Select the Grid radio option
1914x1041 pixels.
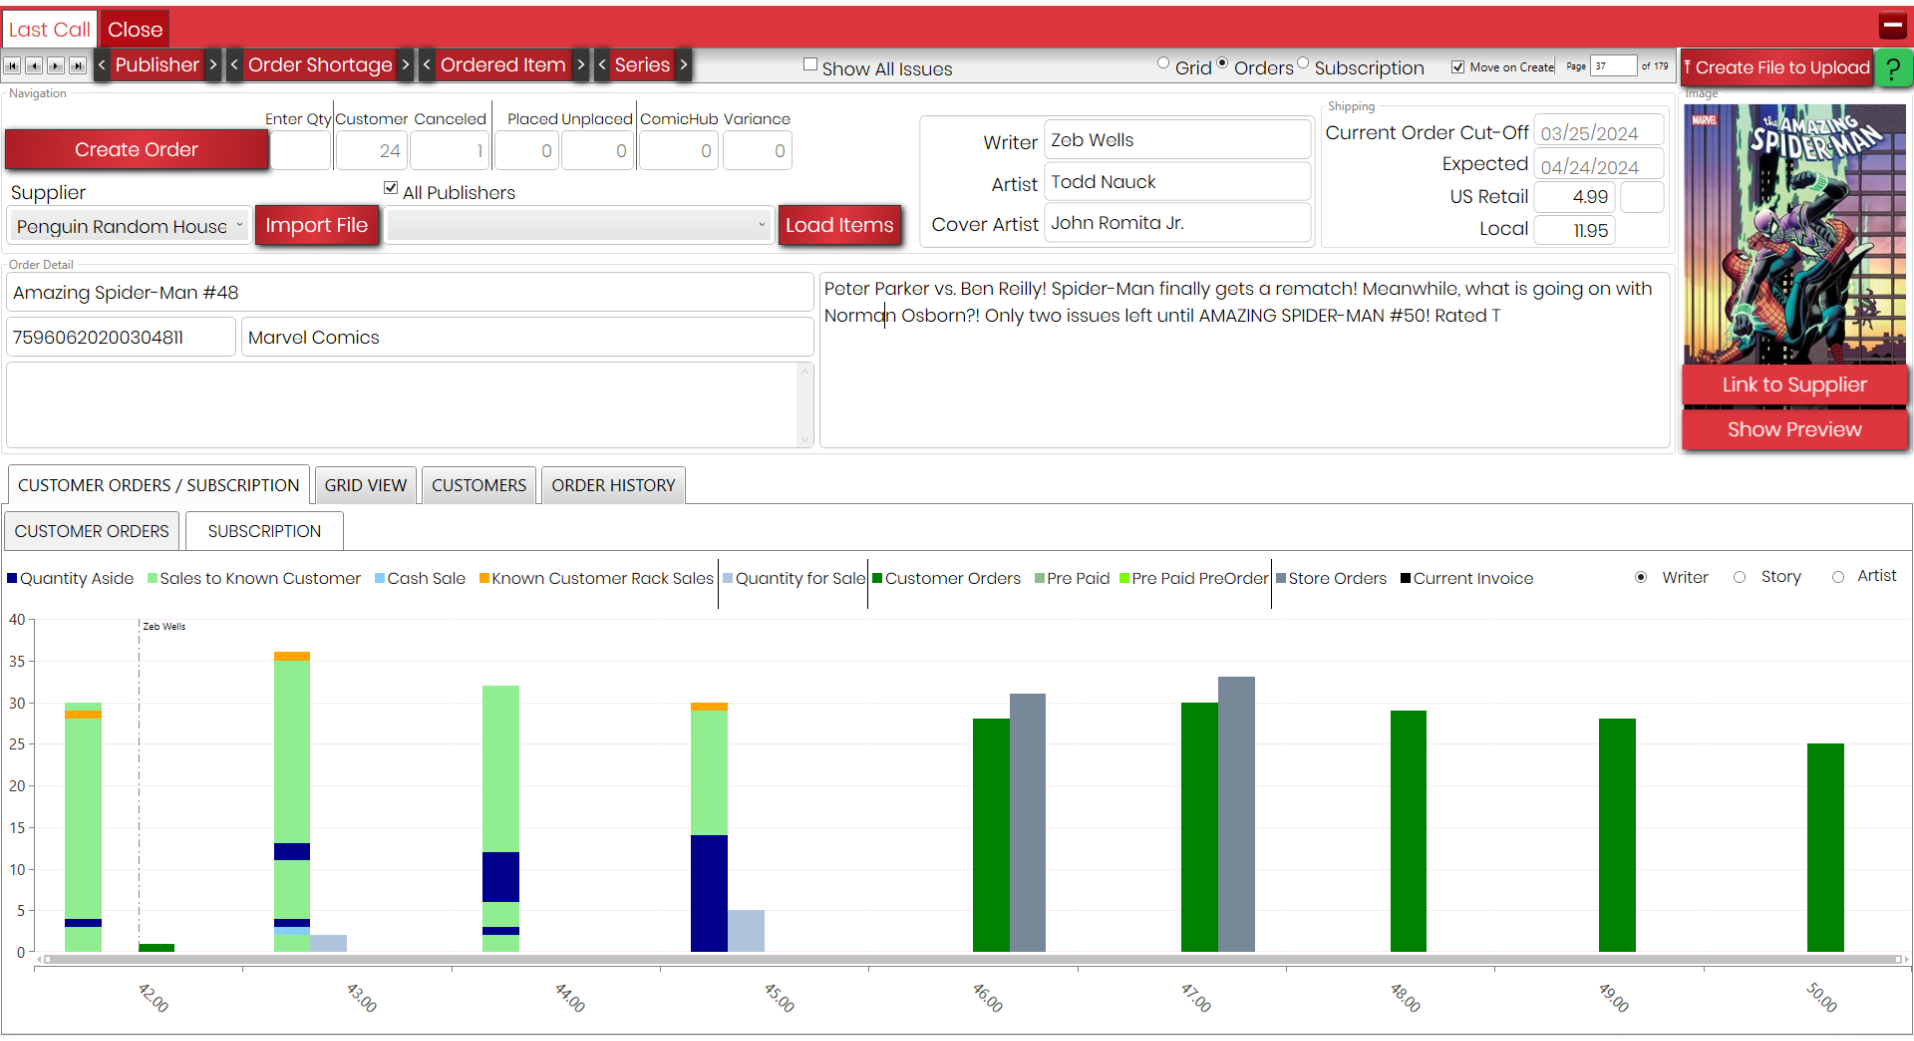1163,63
